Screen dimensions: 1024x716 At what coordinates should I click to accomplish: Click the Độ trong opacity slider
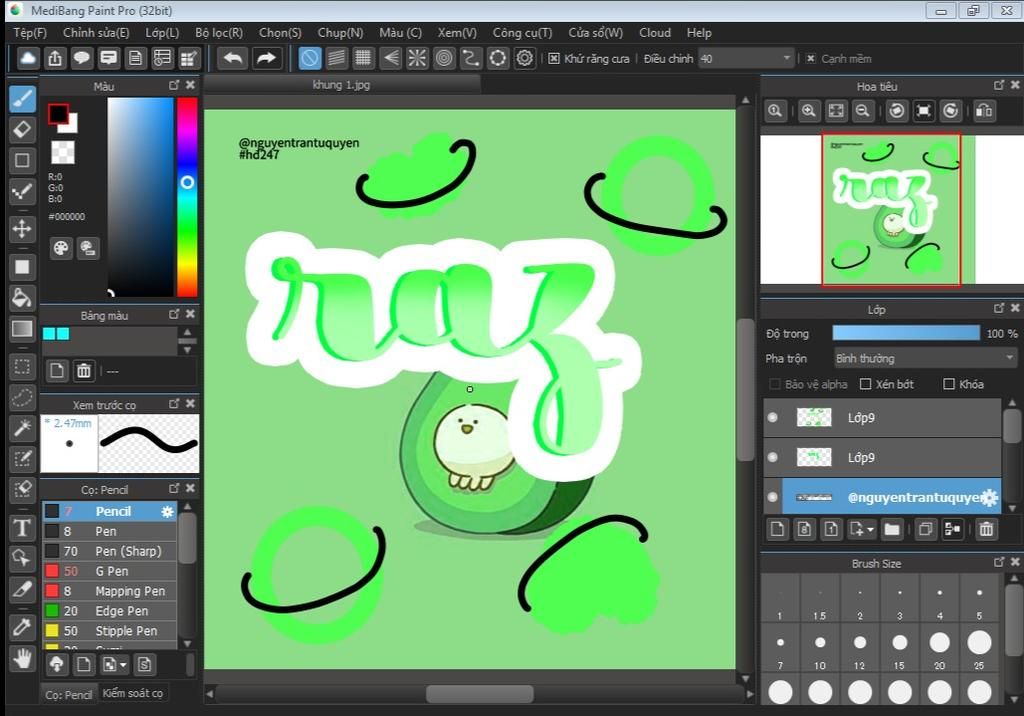906,333
